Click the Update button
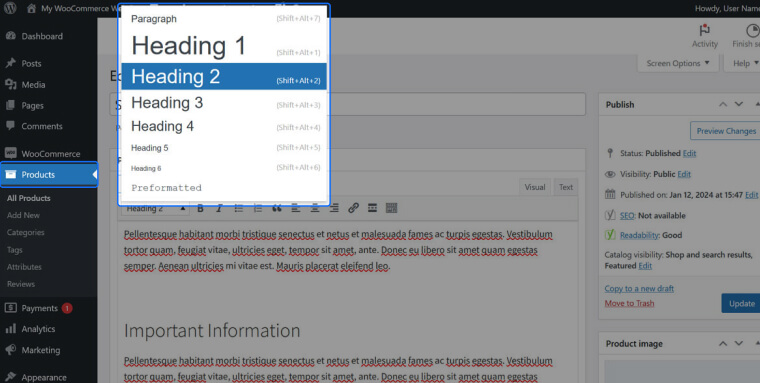 coord(742,303)
